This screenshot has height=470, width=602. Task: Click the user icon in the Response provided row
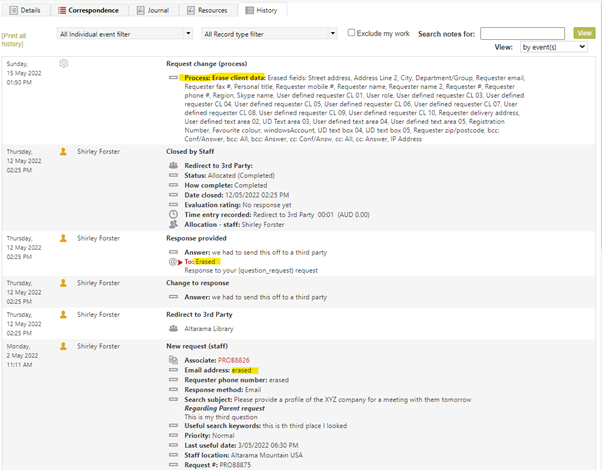pyautogui.click(x=63, y=238)
